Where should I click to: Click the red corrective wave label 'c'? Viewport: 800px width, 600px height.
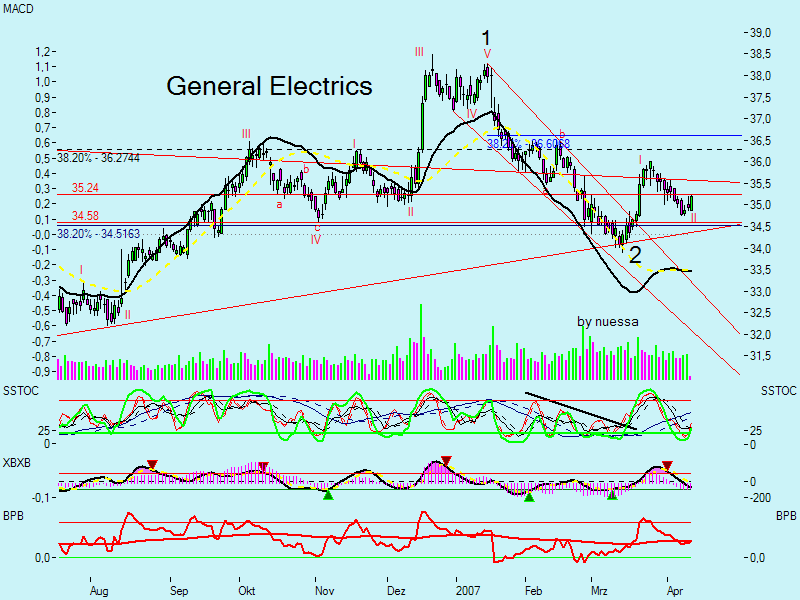[x=317, y=228]
